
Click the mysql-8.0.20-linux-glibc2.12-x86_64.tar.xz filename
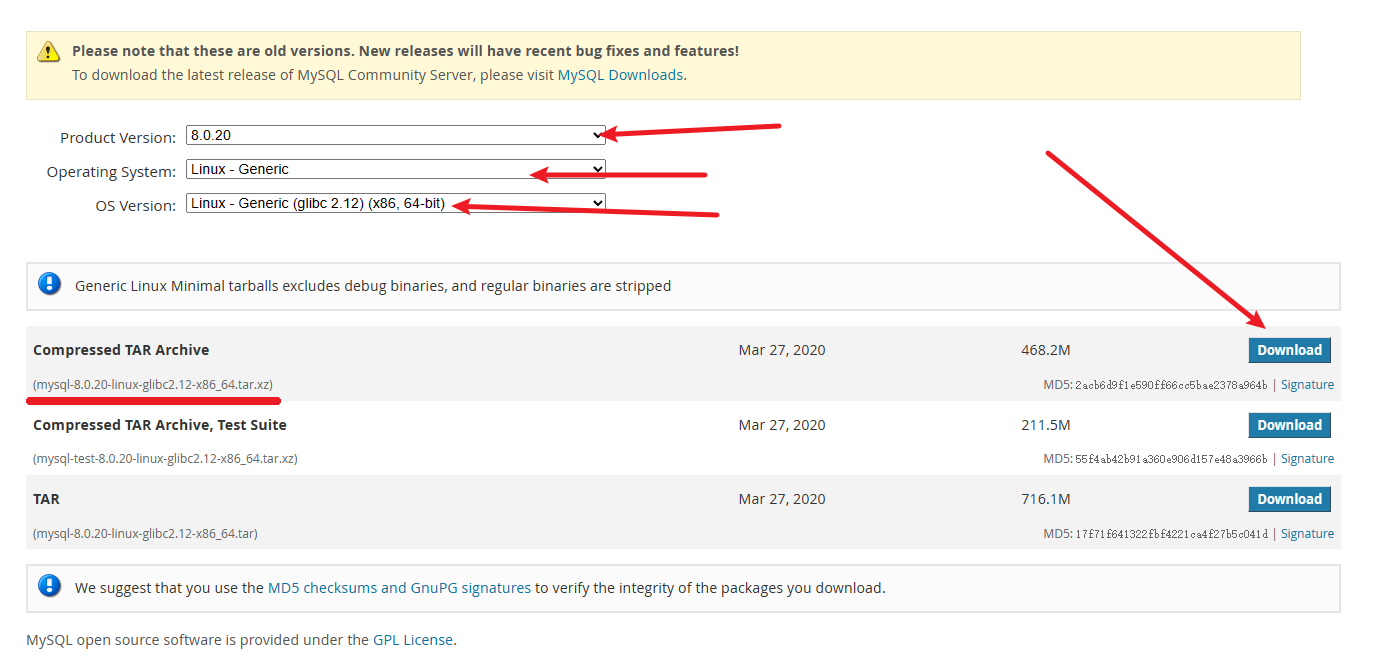coord(153,385)
